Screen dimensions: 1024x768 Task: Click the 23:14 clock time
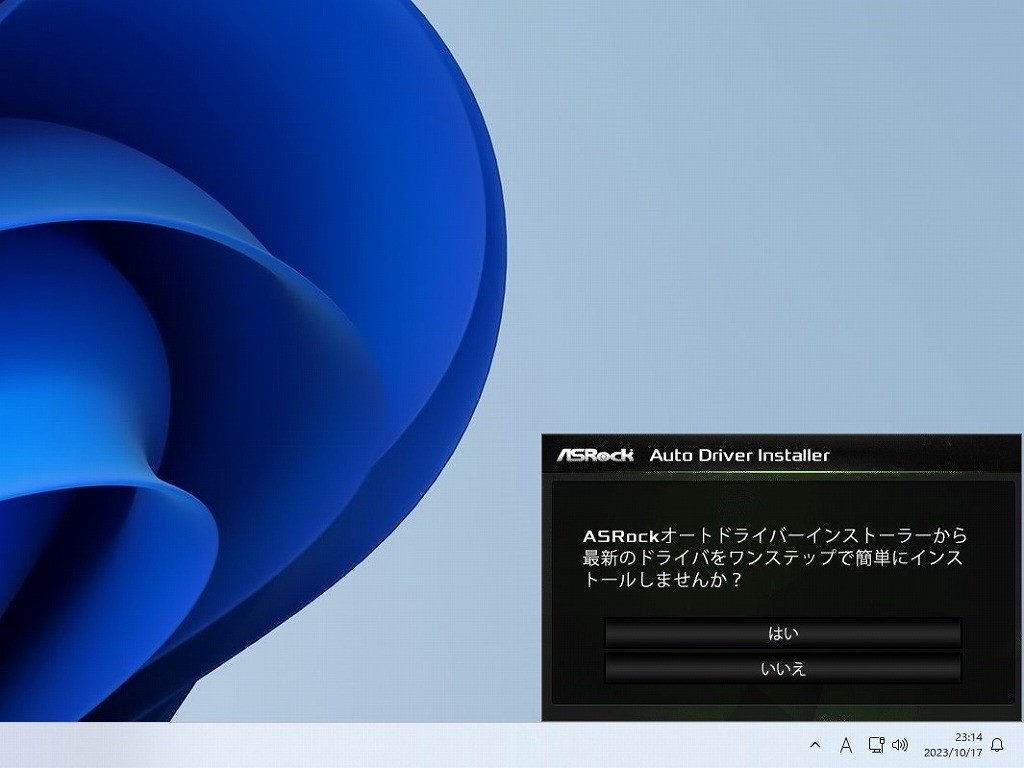[968, 737]
